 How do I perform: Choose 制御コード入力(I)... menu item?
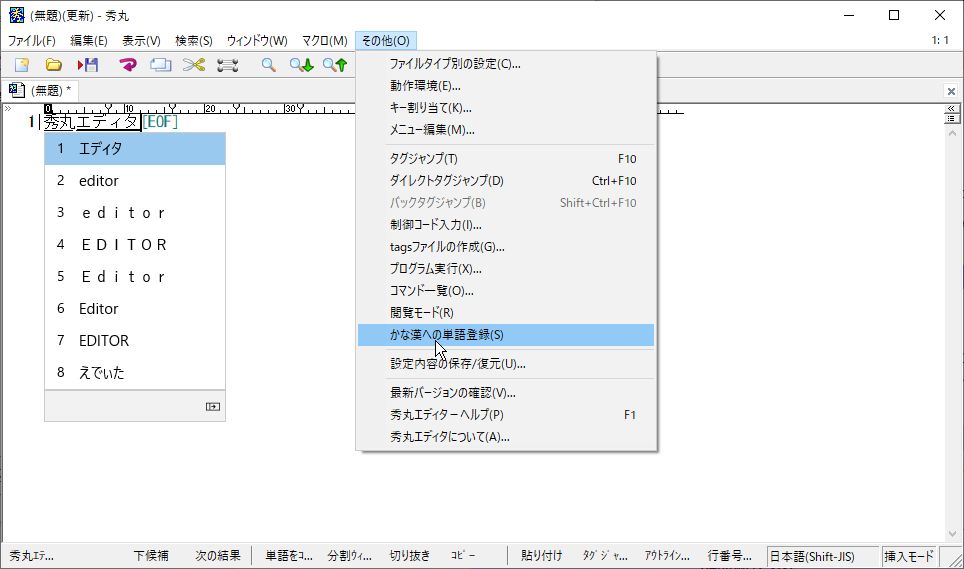pos(506,224)
